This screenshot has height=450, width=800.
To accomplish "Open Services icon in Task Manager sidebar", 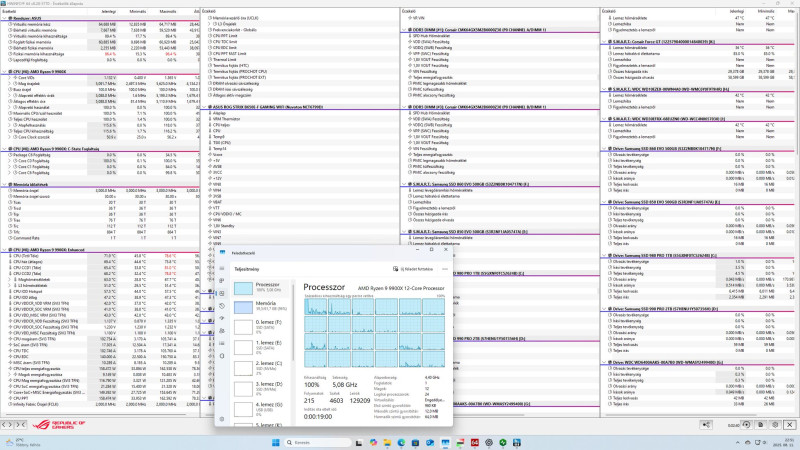I will point(222,356).
